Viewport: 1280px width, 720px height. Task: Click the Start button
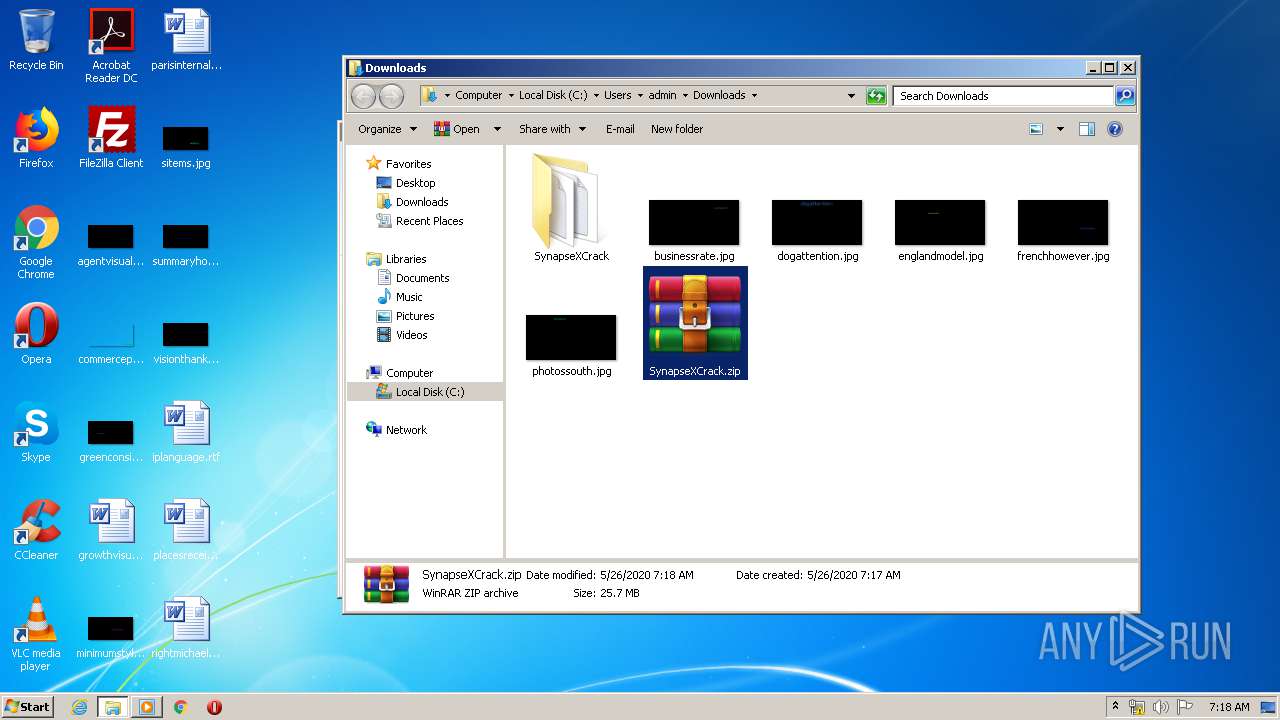(x=28, y=707)
